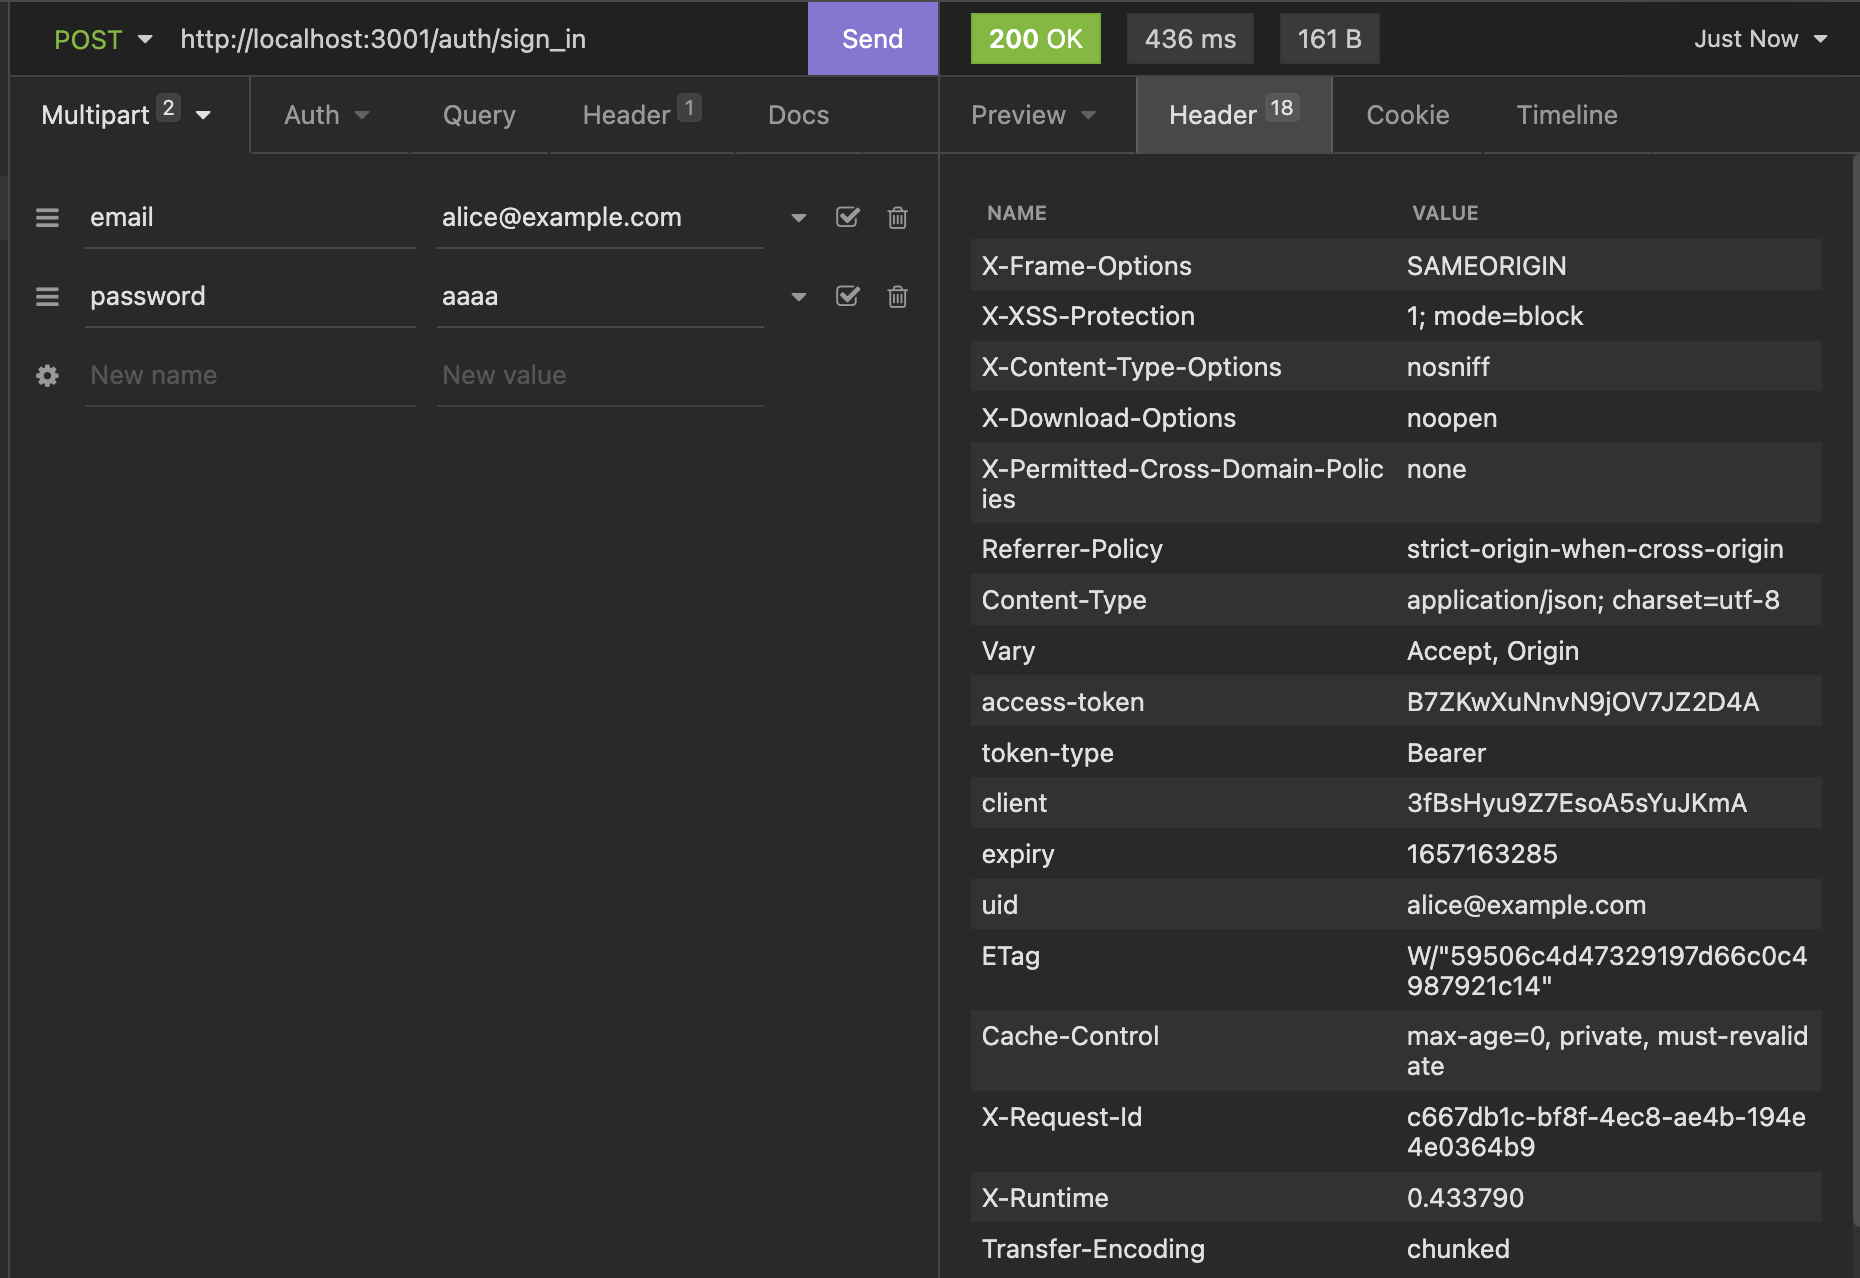The image size is (1860, 1278).
Task: Click the gear icon beside New name
Action: click(47, 376)
